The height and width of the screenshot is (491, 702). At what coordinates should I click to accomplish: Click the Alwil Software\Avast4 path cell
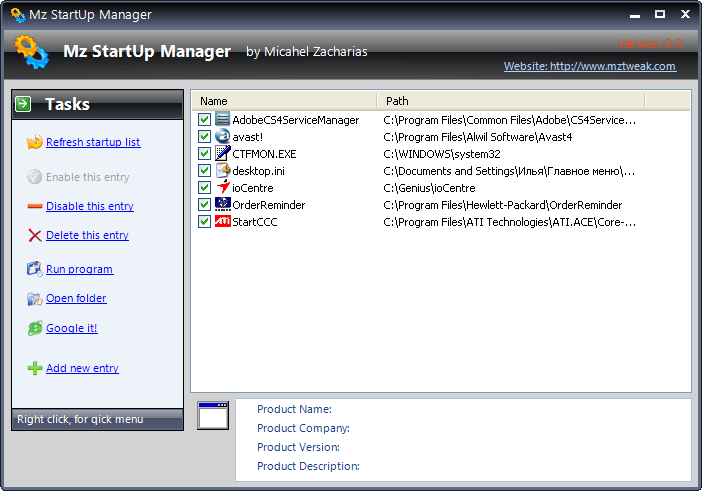point(478,137)
